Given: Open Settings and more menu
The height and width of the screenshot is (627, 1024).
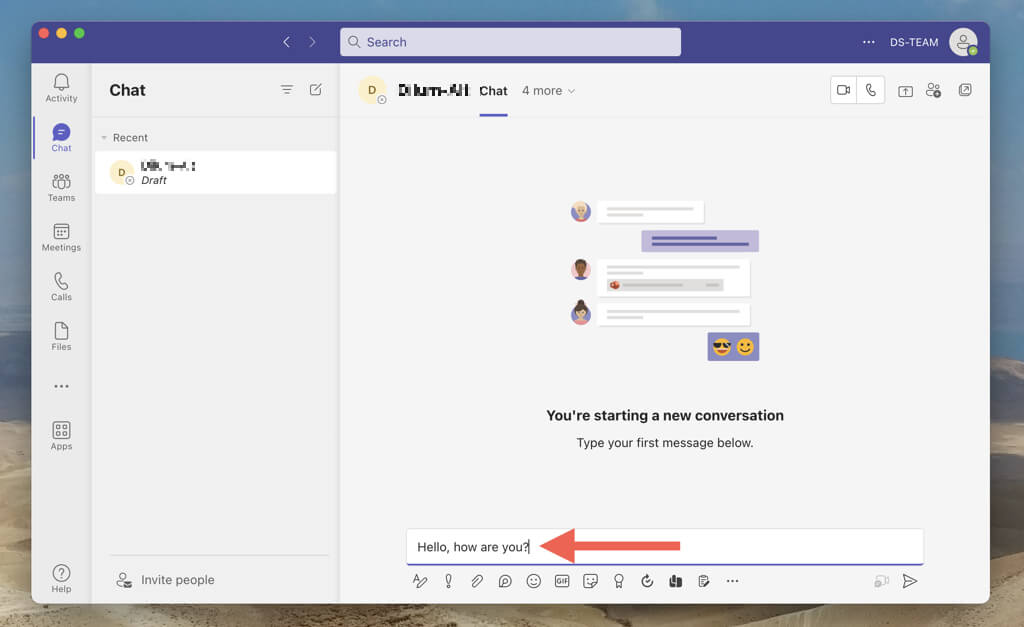Looking at the screenshot, I should tap(868, 42).
